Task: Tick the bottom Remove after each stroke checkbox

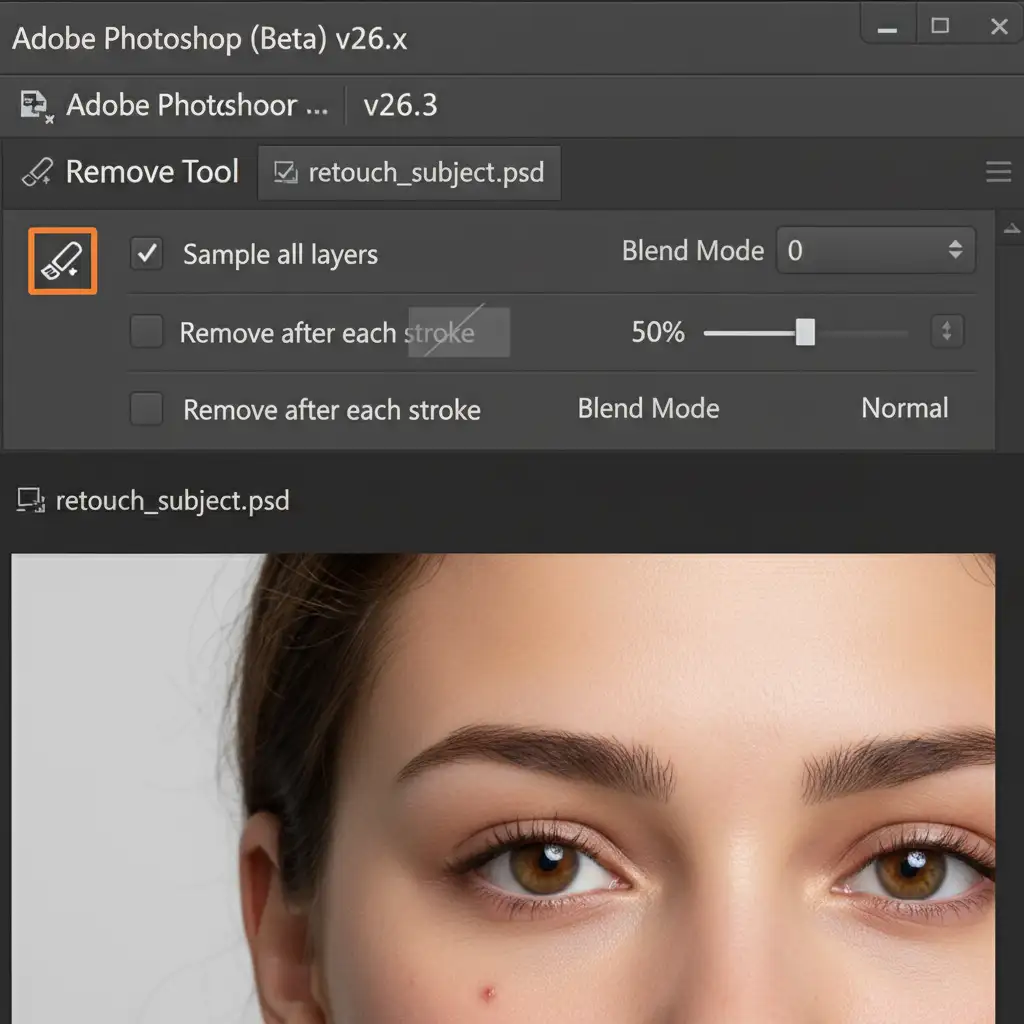Action: 147,409
